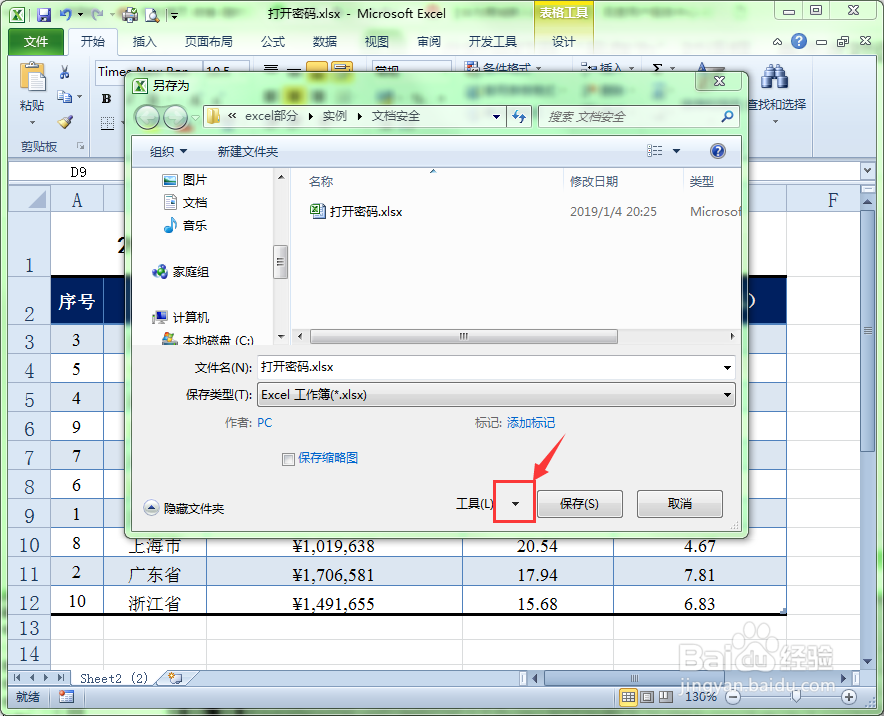
Task: Toggle Bold formatting in the Font group
Action: click(106, 100)
